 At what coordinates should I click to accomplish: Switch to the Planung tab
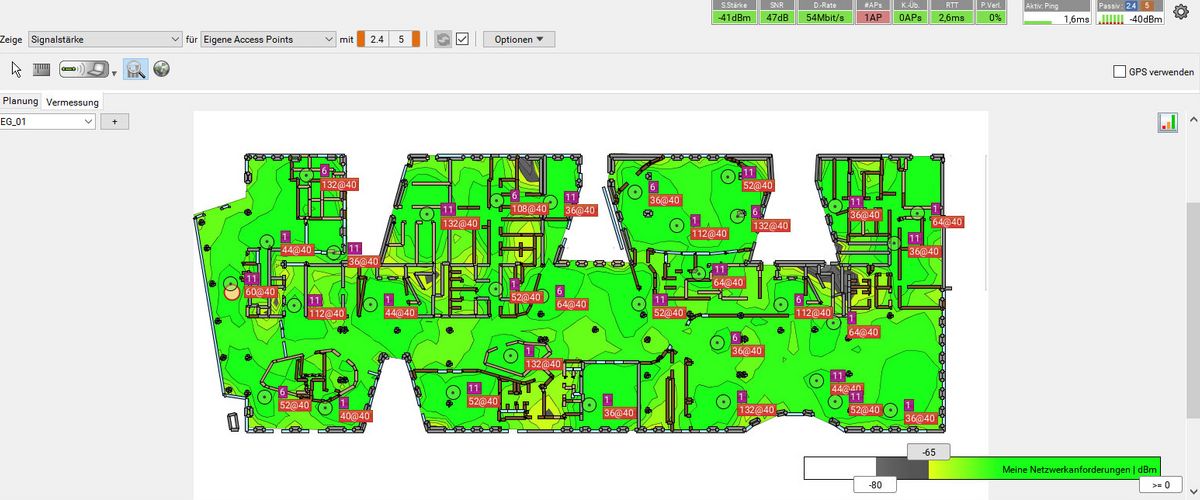[20, 101]
